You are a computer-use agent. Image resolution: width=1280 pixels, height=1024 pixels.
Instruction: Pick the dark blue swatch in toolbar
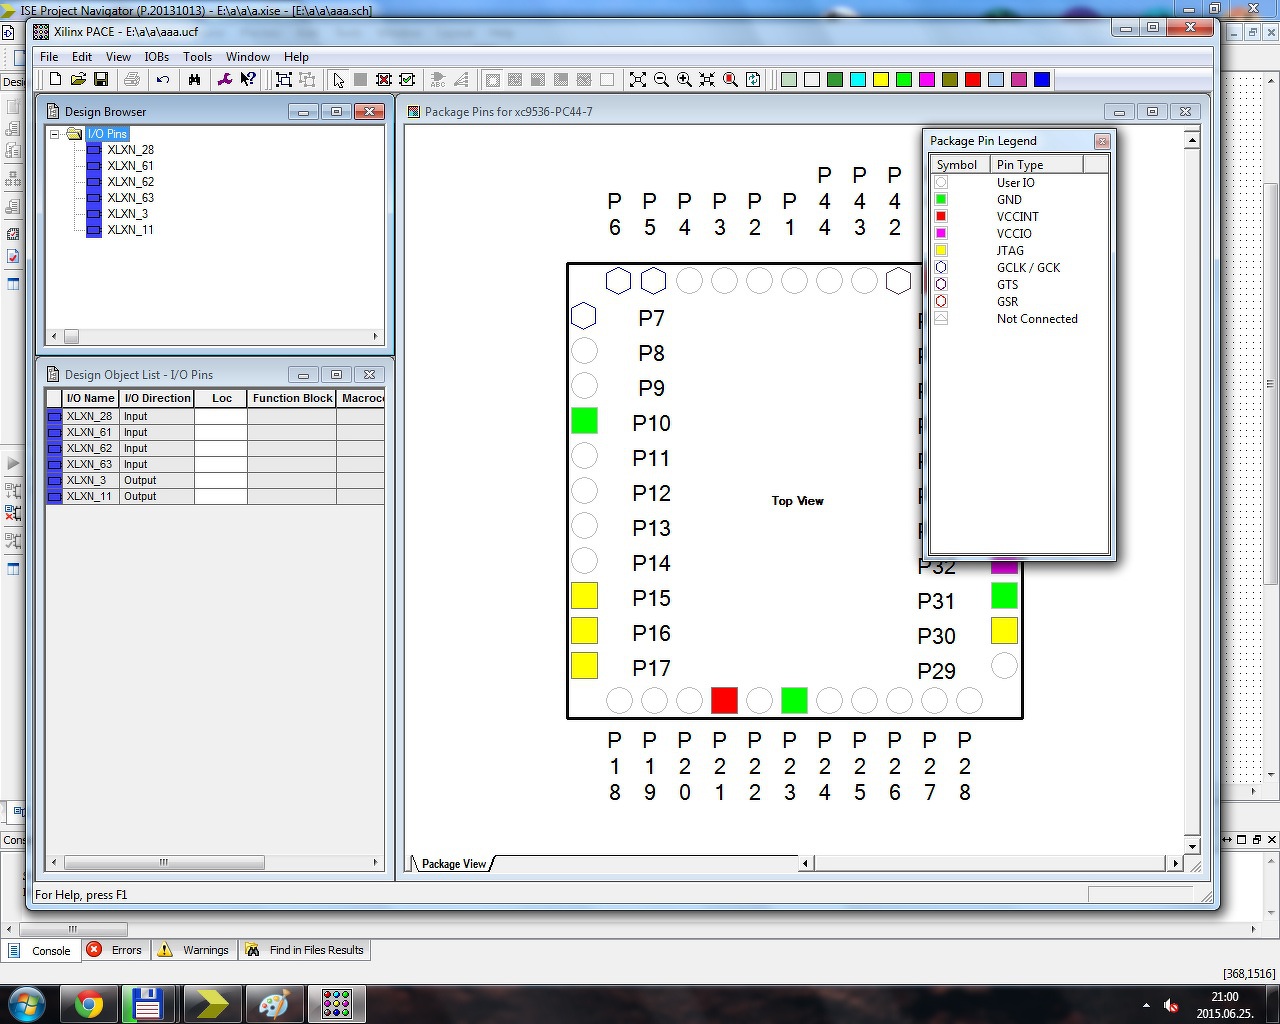[x=1042, y=80]
